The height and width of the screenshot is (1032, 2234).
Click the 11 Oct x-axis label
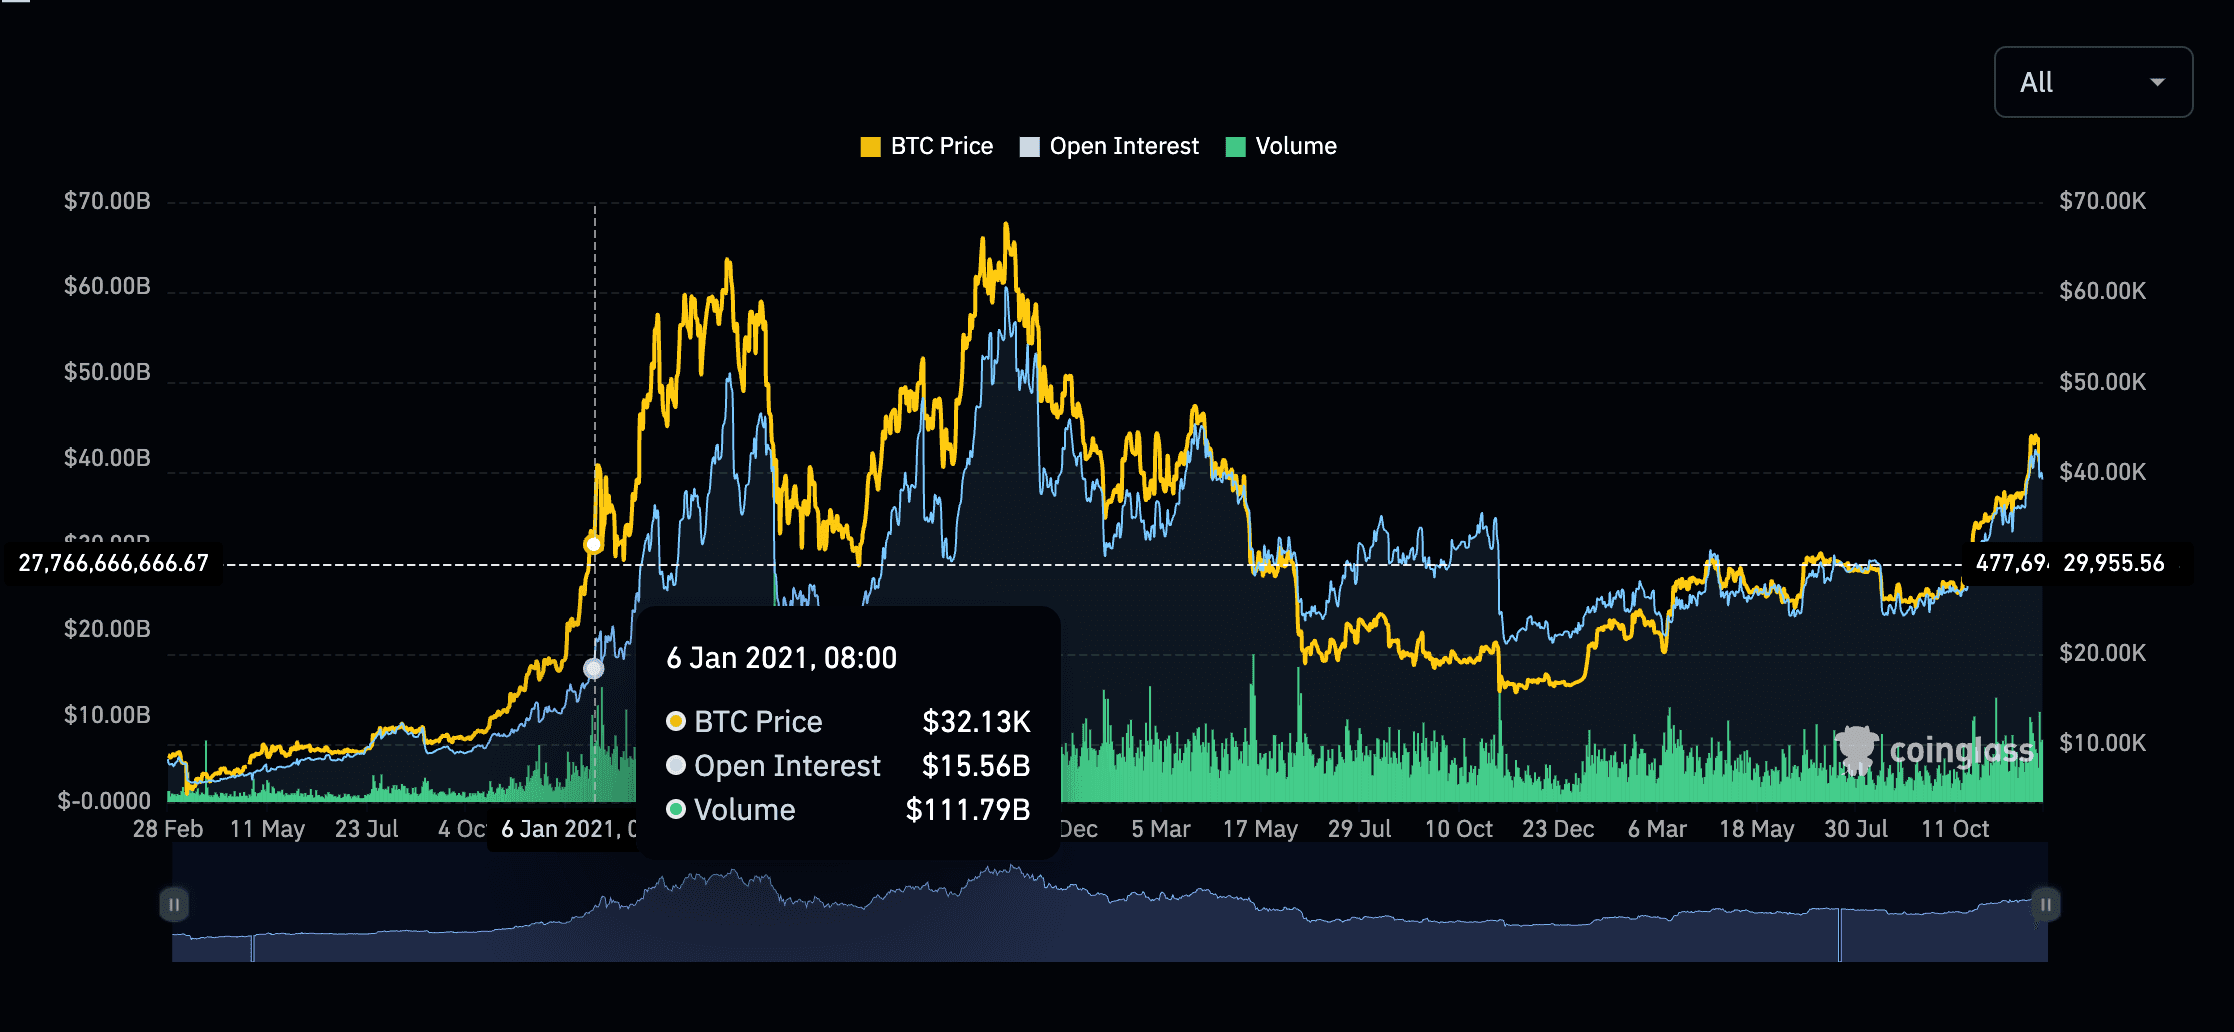point(1955,829)
